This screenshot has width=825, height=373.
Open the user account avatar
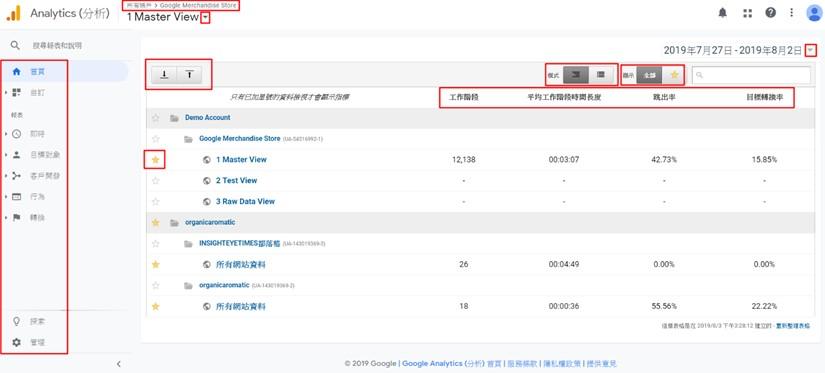[x=813, y=13]
